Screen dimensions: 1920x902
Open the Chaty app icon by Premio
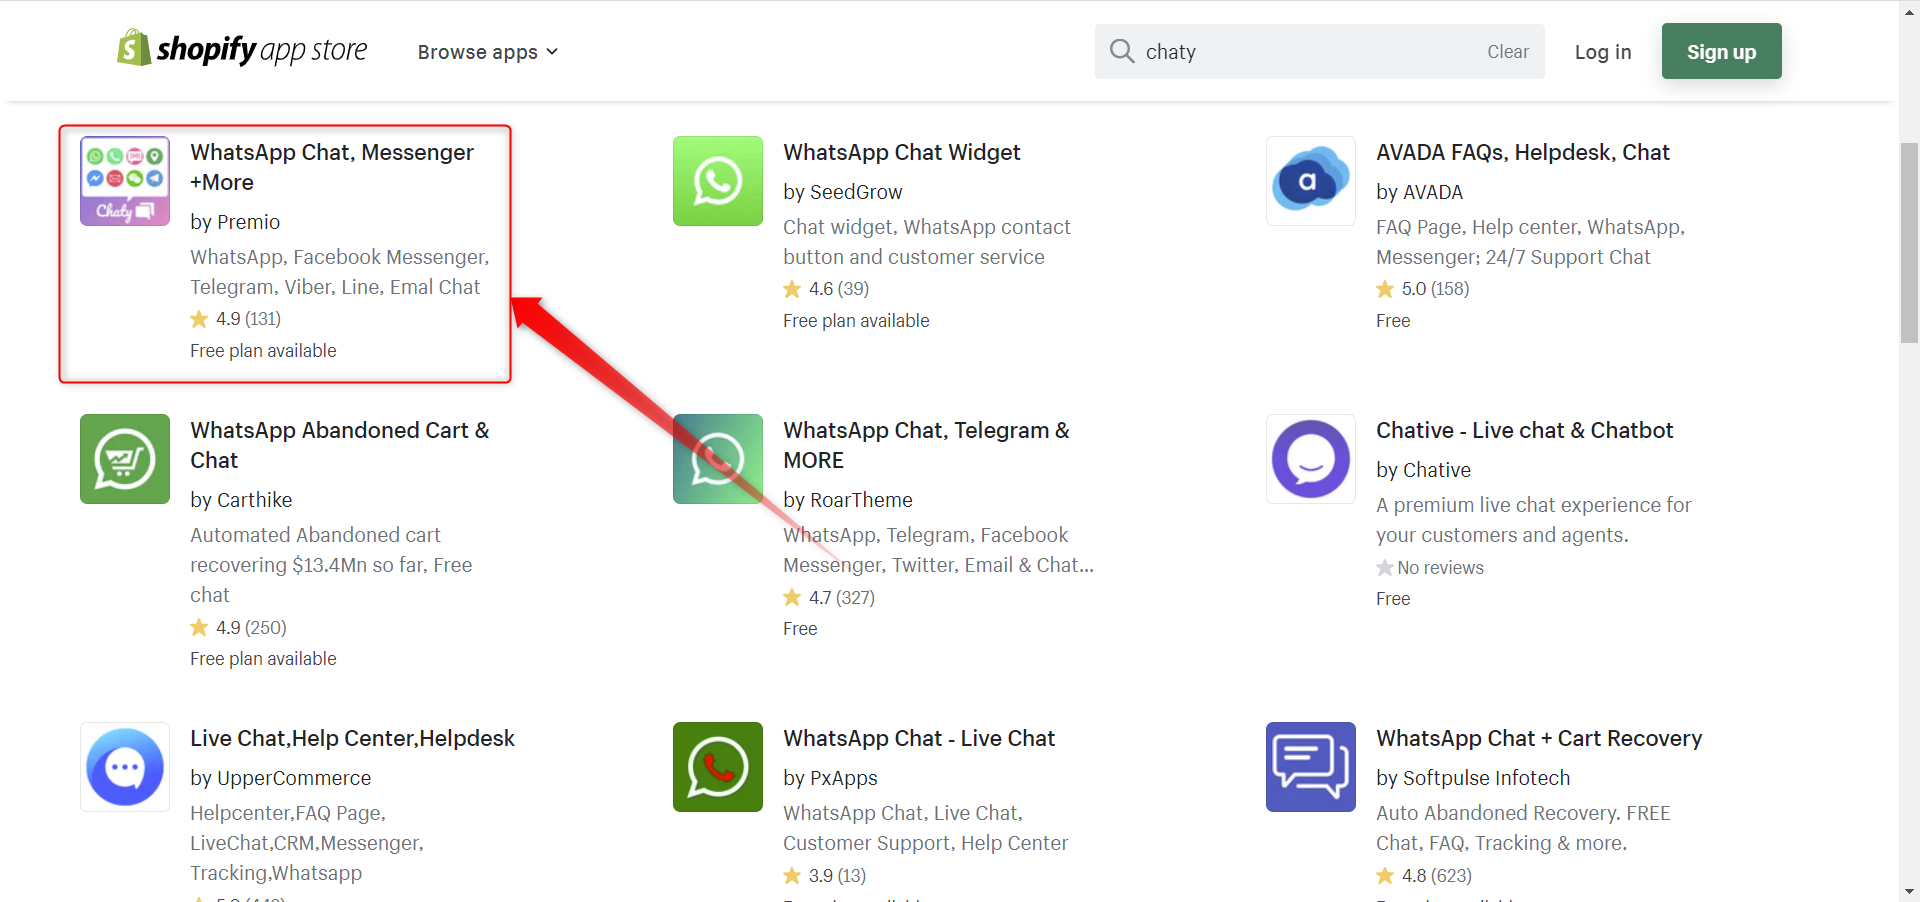coord(125,181)
